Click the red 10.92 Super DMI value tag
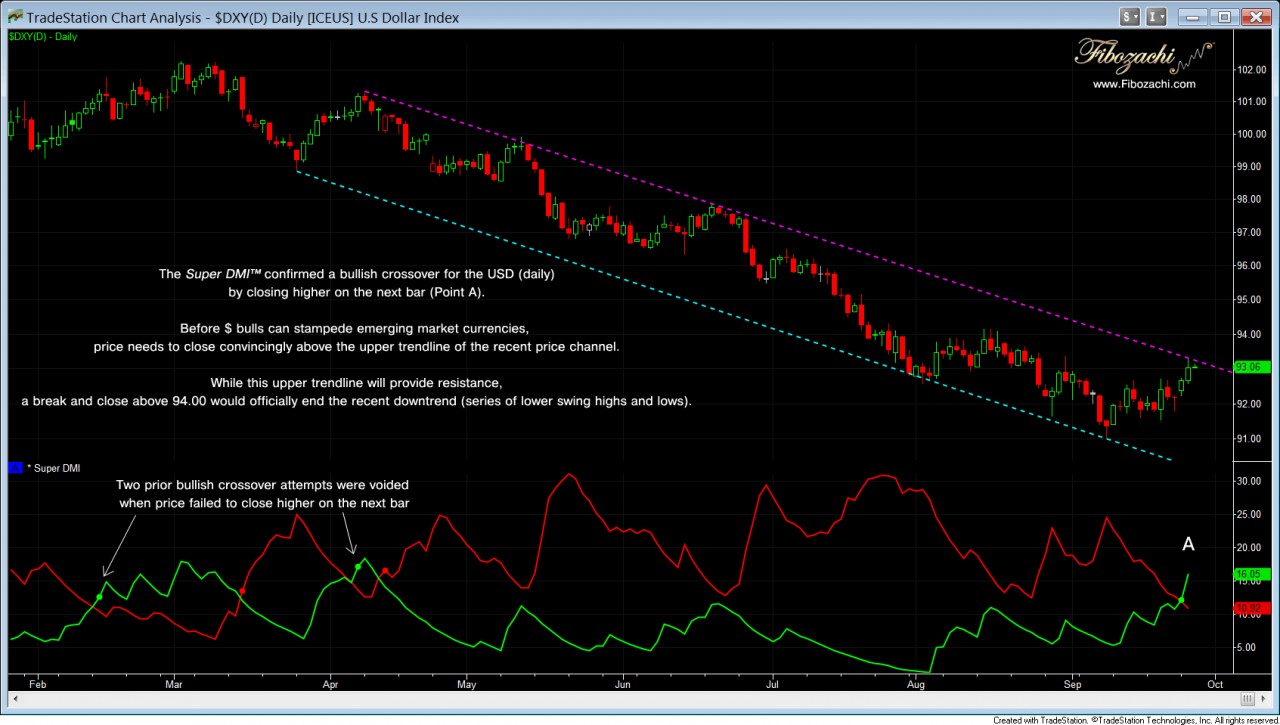This screenshot has width=1280, height=725. [x=1251, y=608]
